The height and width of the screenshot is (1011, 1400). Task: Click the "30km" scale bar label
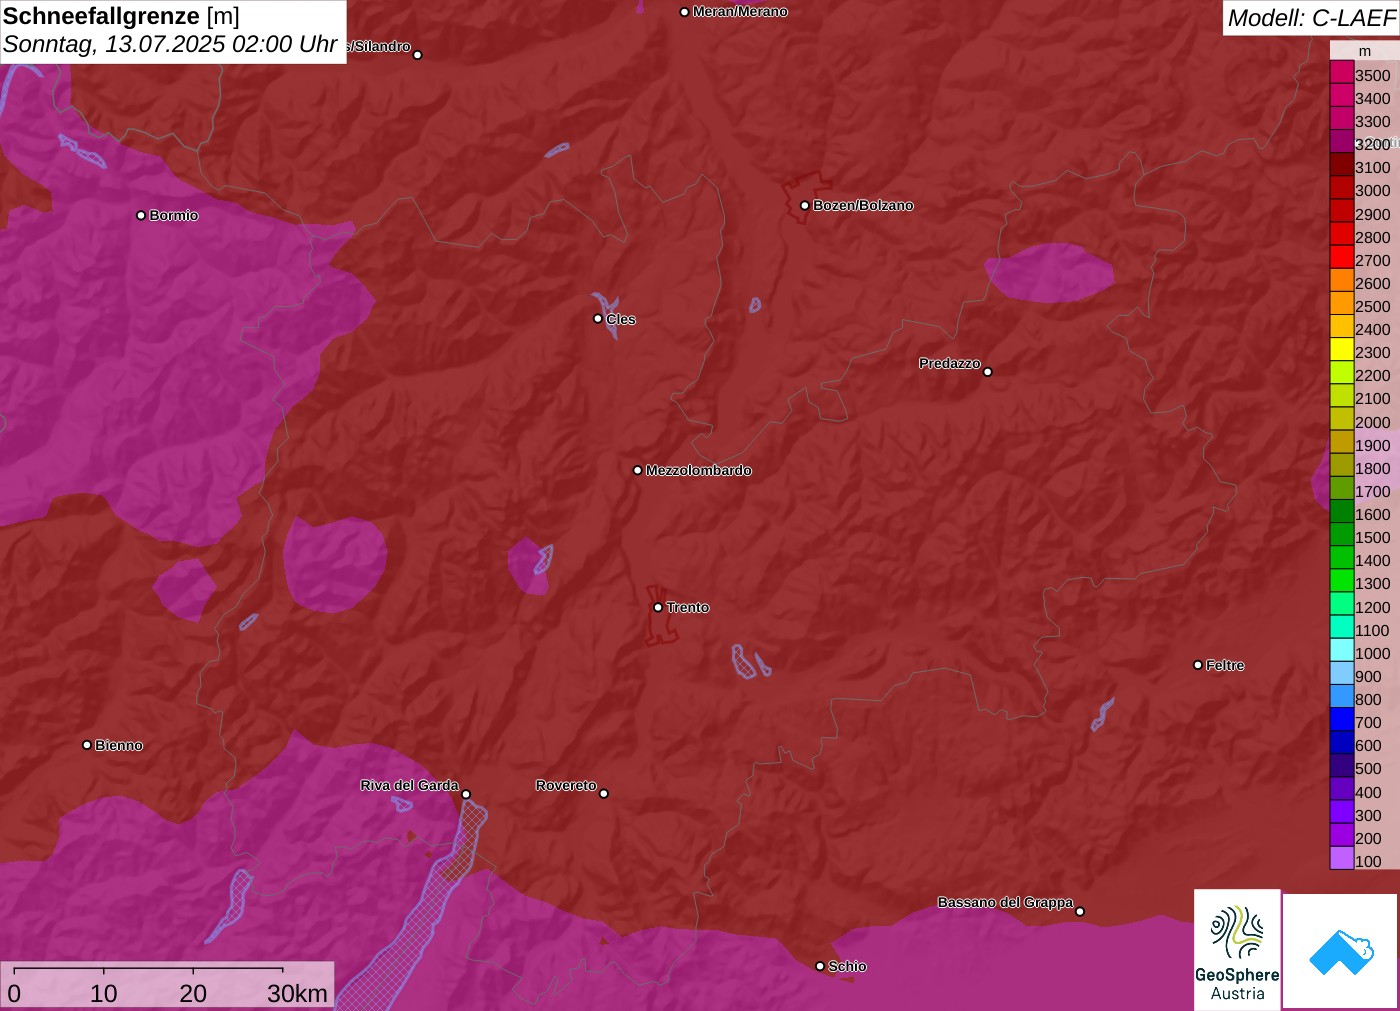coord(297,993)
